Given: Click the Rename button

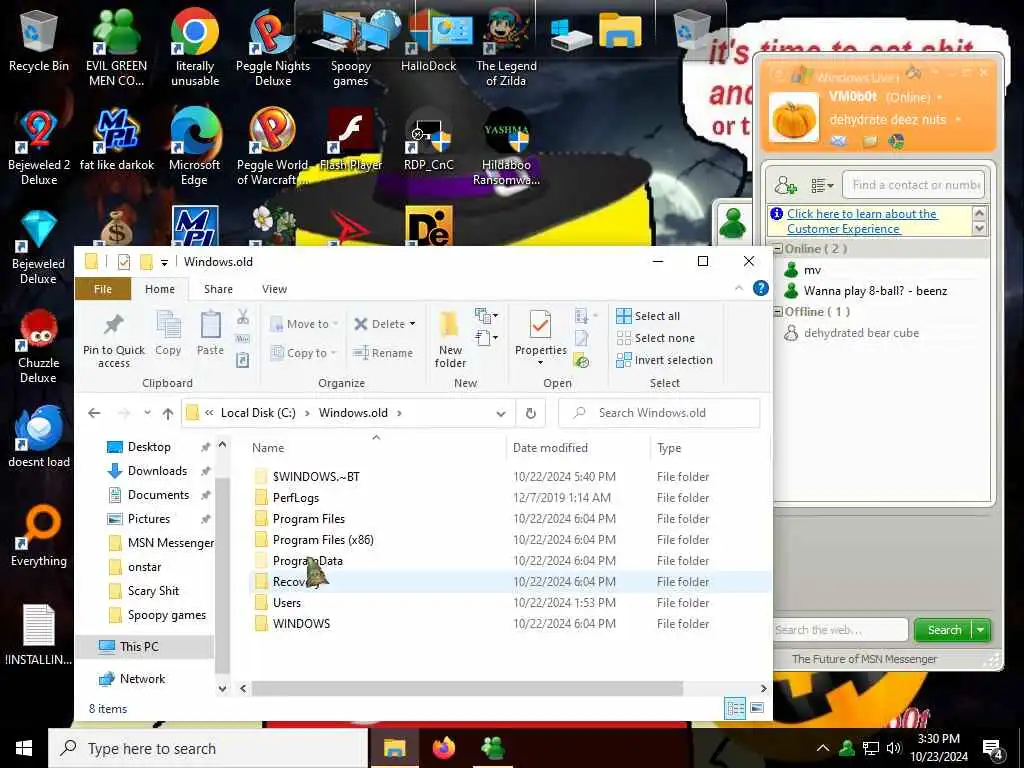Looking at the screenshot, I should pyautogui.click(x=383, y=353).
